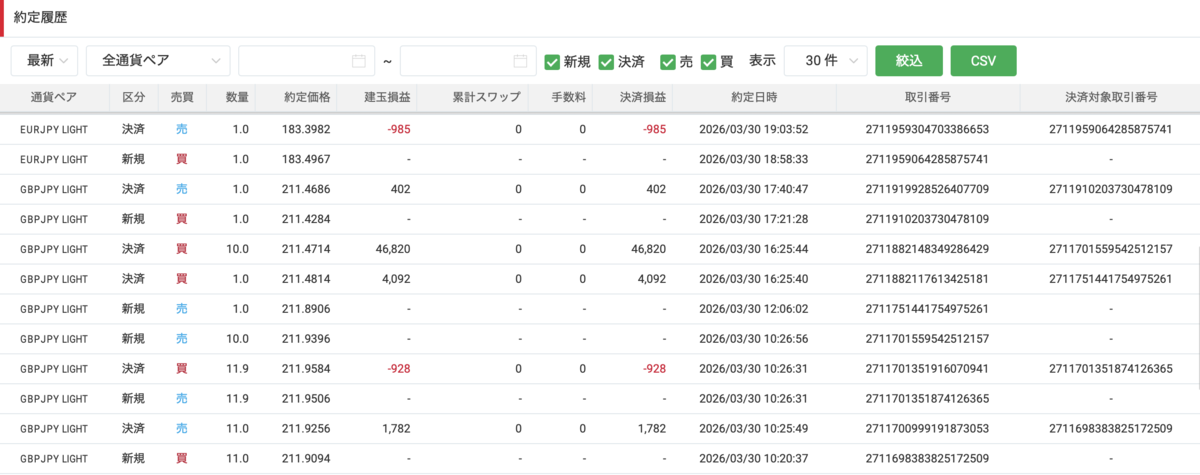Click timestamp 2026/03/30 17:21:28
This screenshot has height=475, width=1200.
[754, 219]
